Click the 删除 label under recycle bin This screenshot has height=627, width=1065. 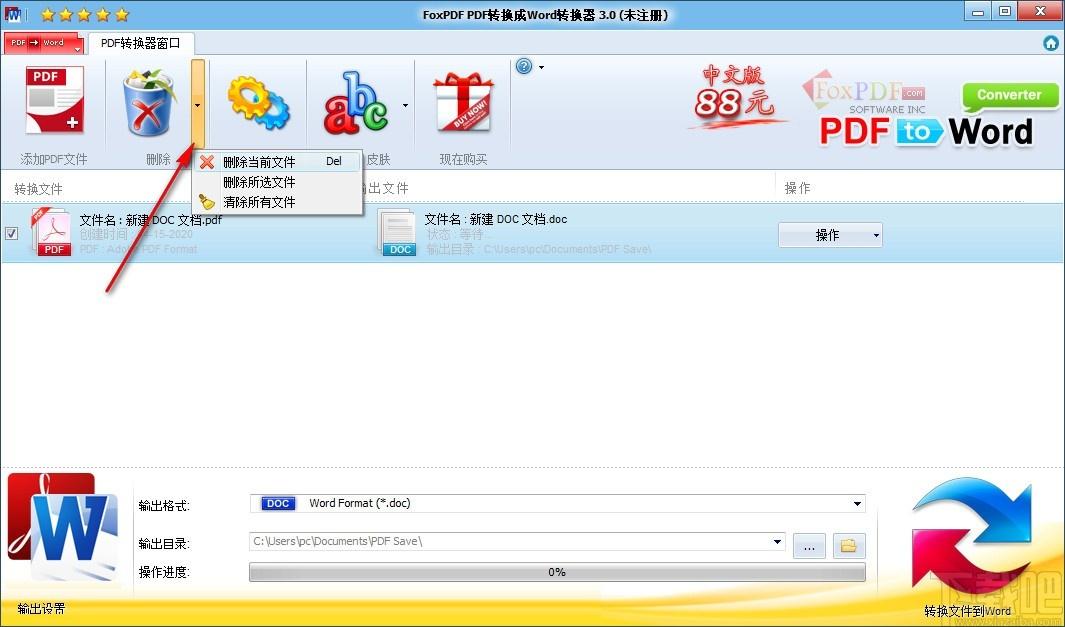pyautogui.click(x=158, y=160)
